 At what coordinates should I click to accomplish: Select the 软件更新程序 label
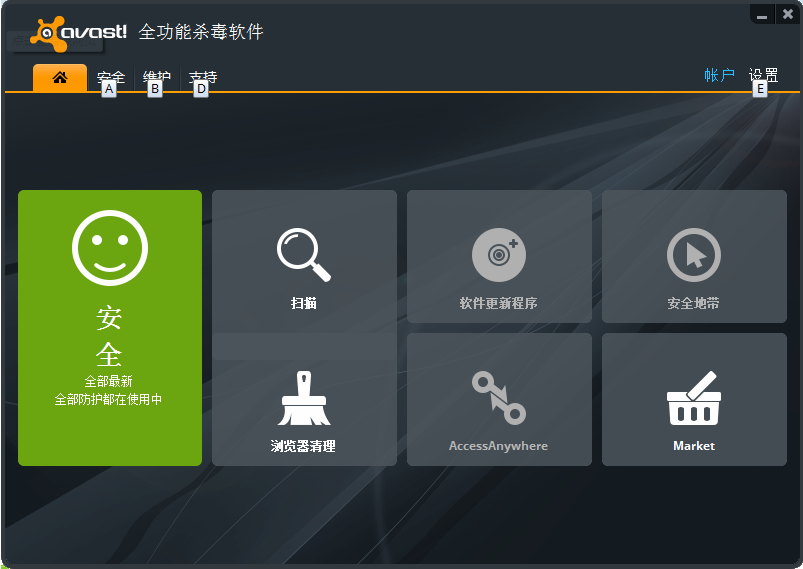pyautogui.click(x=499, y=303)
